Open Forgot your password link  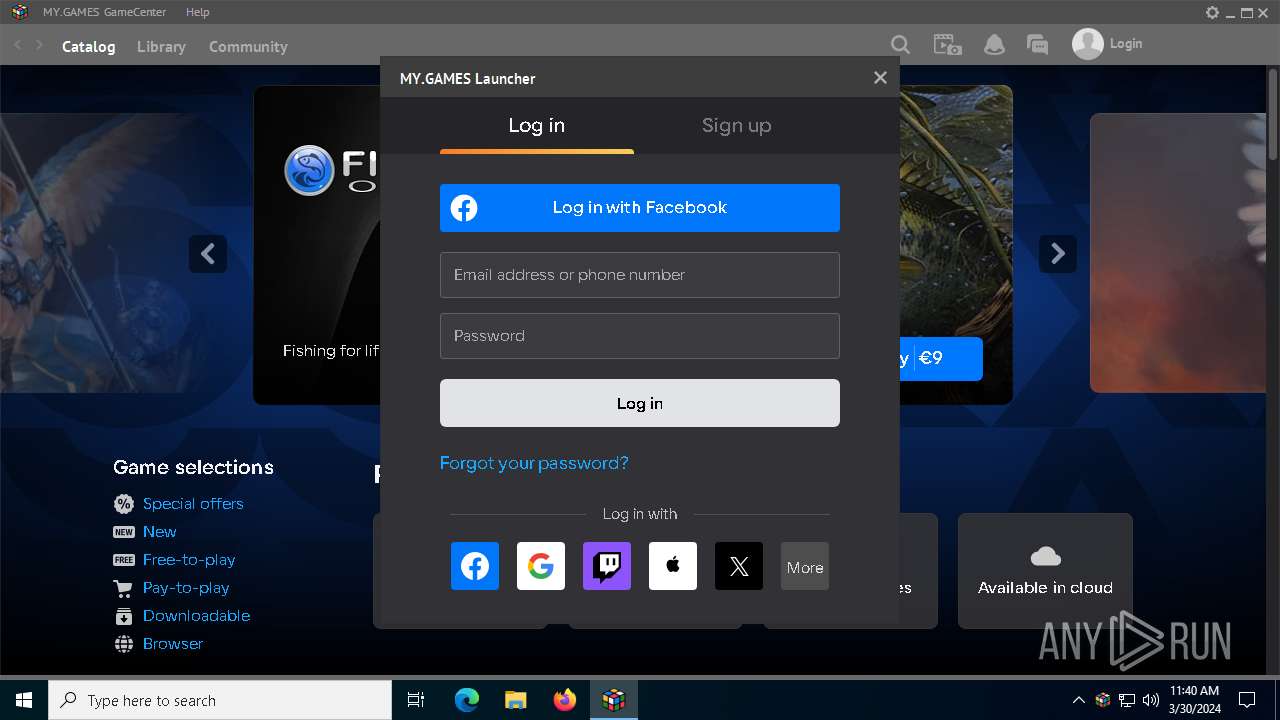pos(534,463)
